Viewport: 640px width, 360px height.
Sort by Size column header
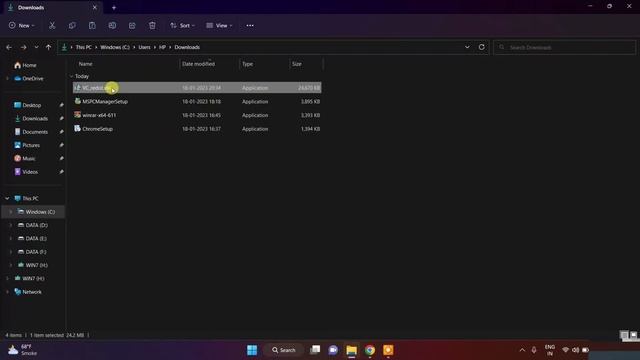pyautogui.click(x=297, y=64)
